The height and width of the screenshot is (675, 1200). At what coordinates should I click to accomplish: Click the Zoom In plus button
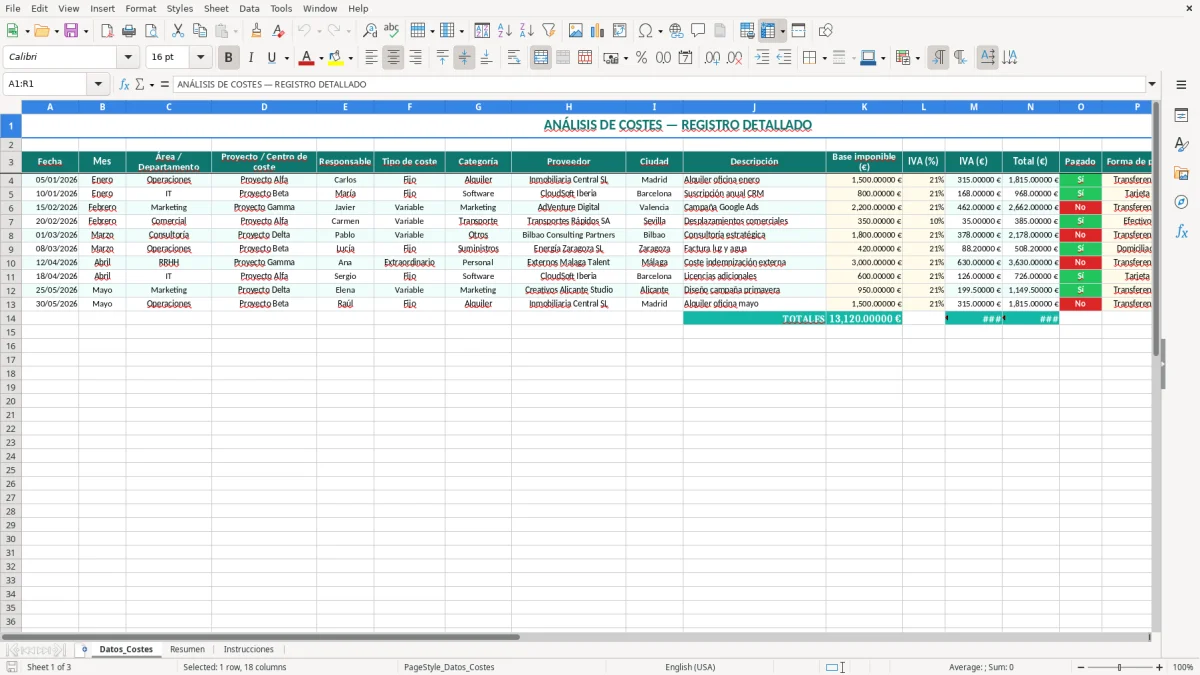(1160, 667)
